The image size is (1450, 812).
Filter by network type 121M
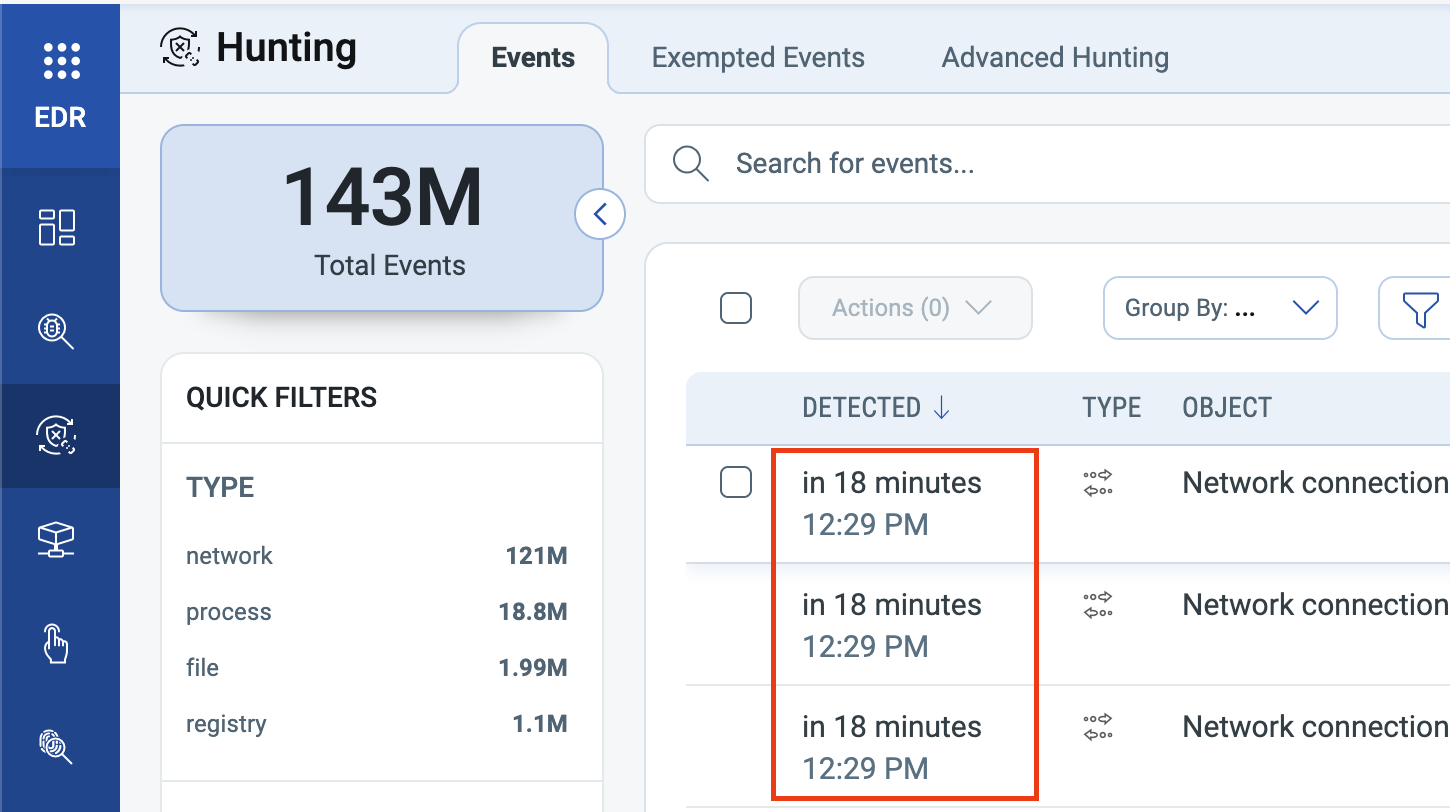[x=377, y=556]
